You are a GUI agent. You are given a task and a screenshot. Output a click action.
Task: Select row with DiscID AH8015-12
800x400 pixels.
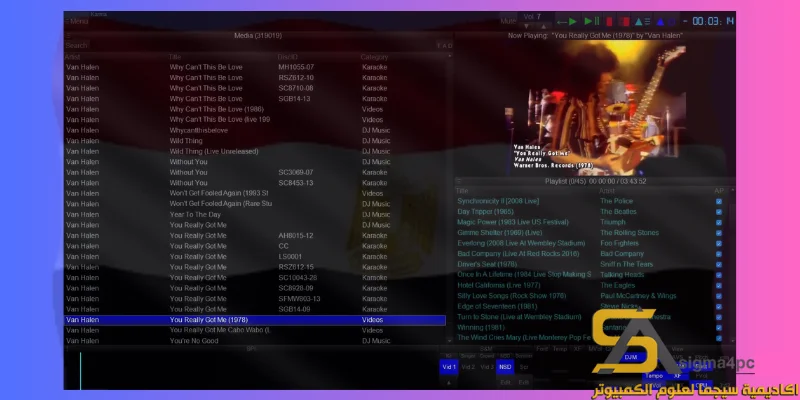[255, 236]
